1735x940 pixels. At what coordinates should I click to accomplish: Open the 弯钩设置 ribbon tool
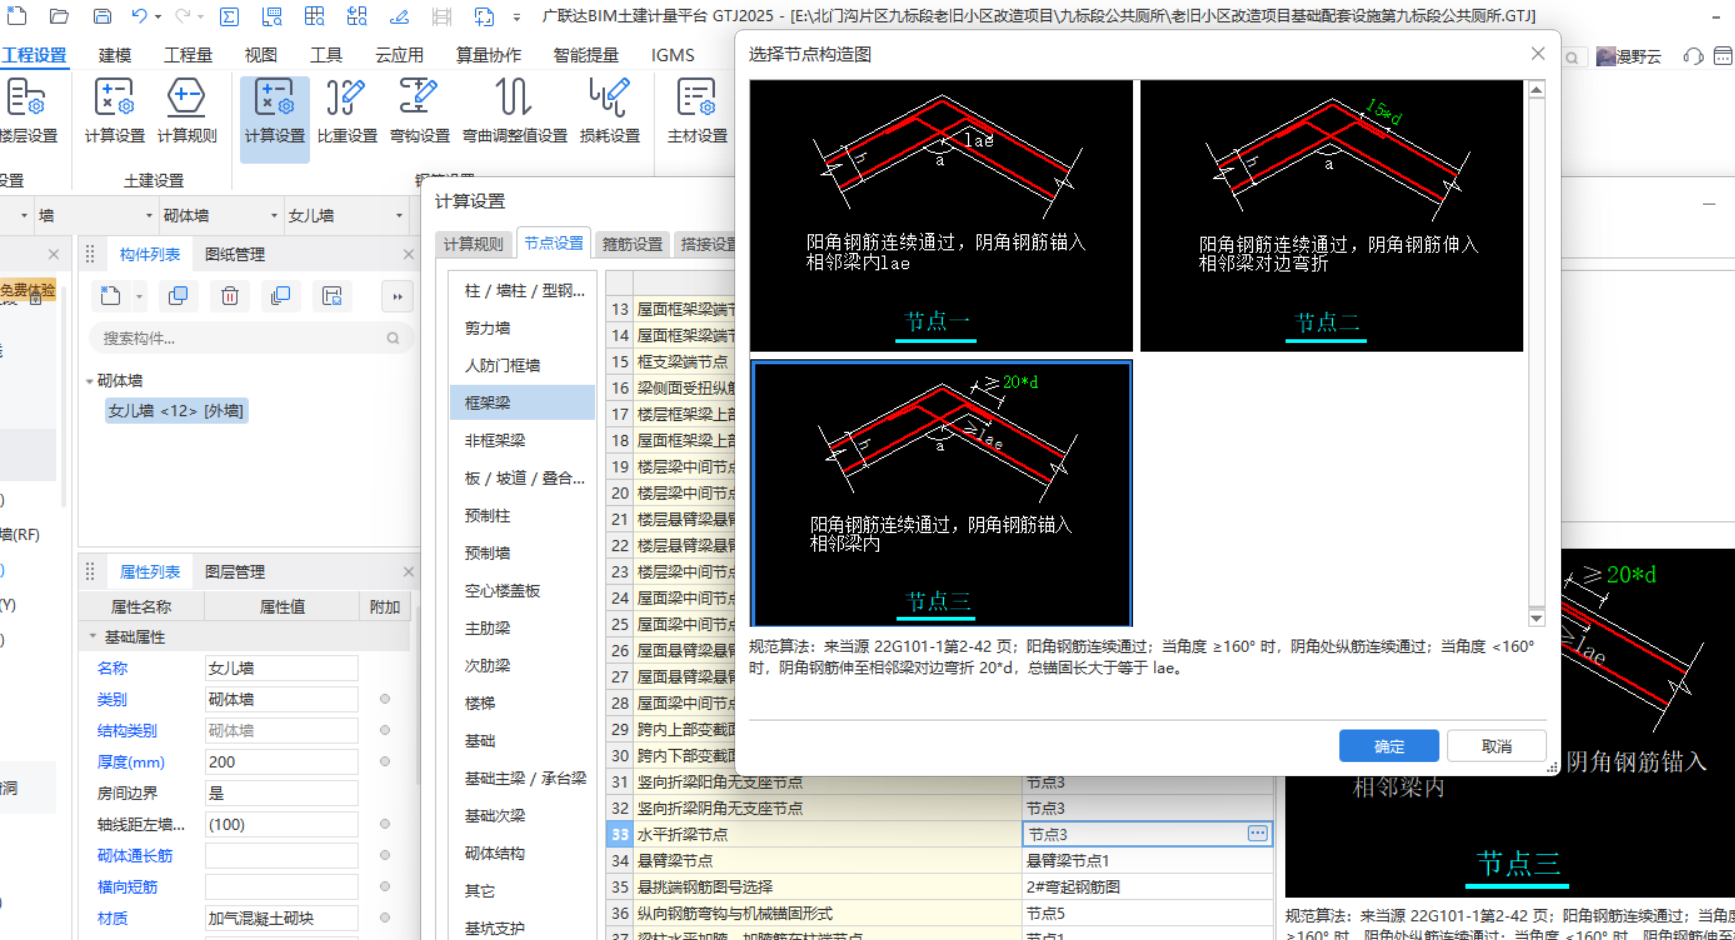click(419, 111)
